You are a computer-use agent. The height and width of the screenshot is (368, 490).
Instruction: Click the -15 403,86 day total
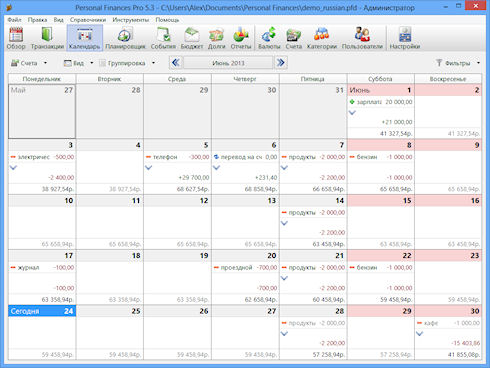point(465,343)
